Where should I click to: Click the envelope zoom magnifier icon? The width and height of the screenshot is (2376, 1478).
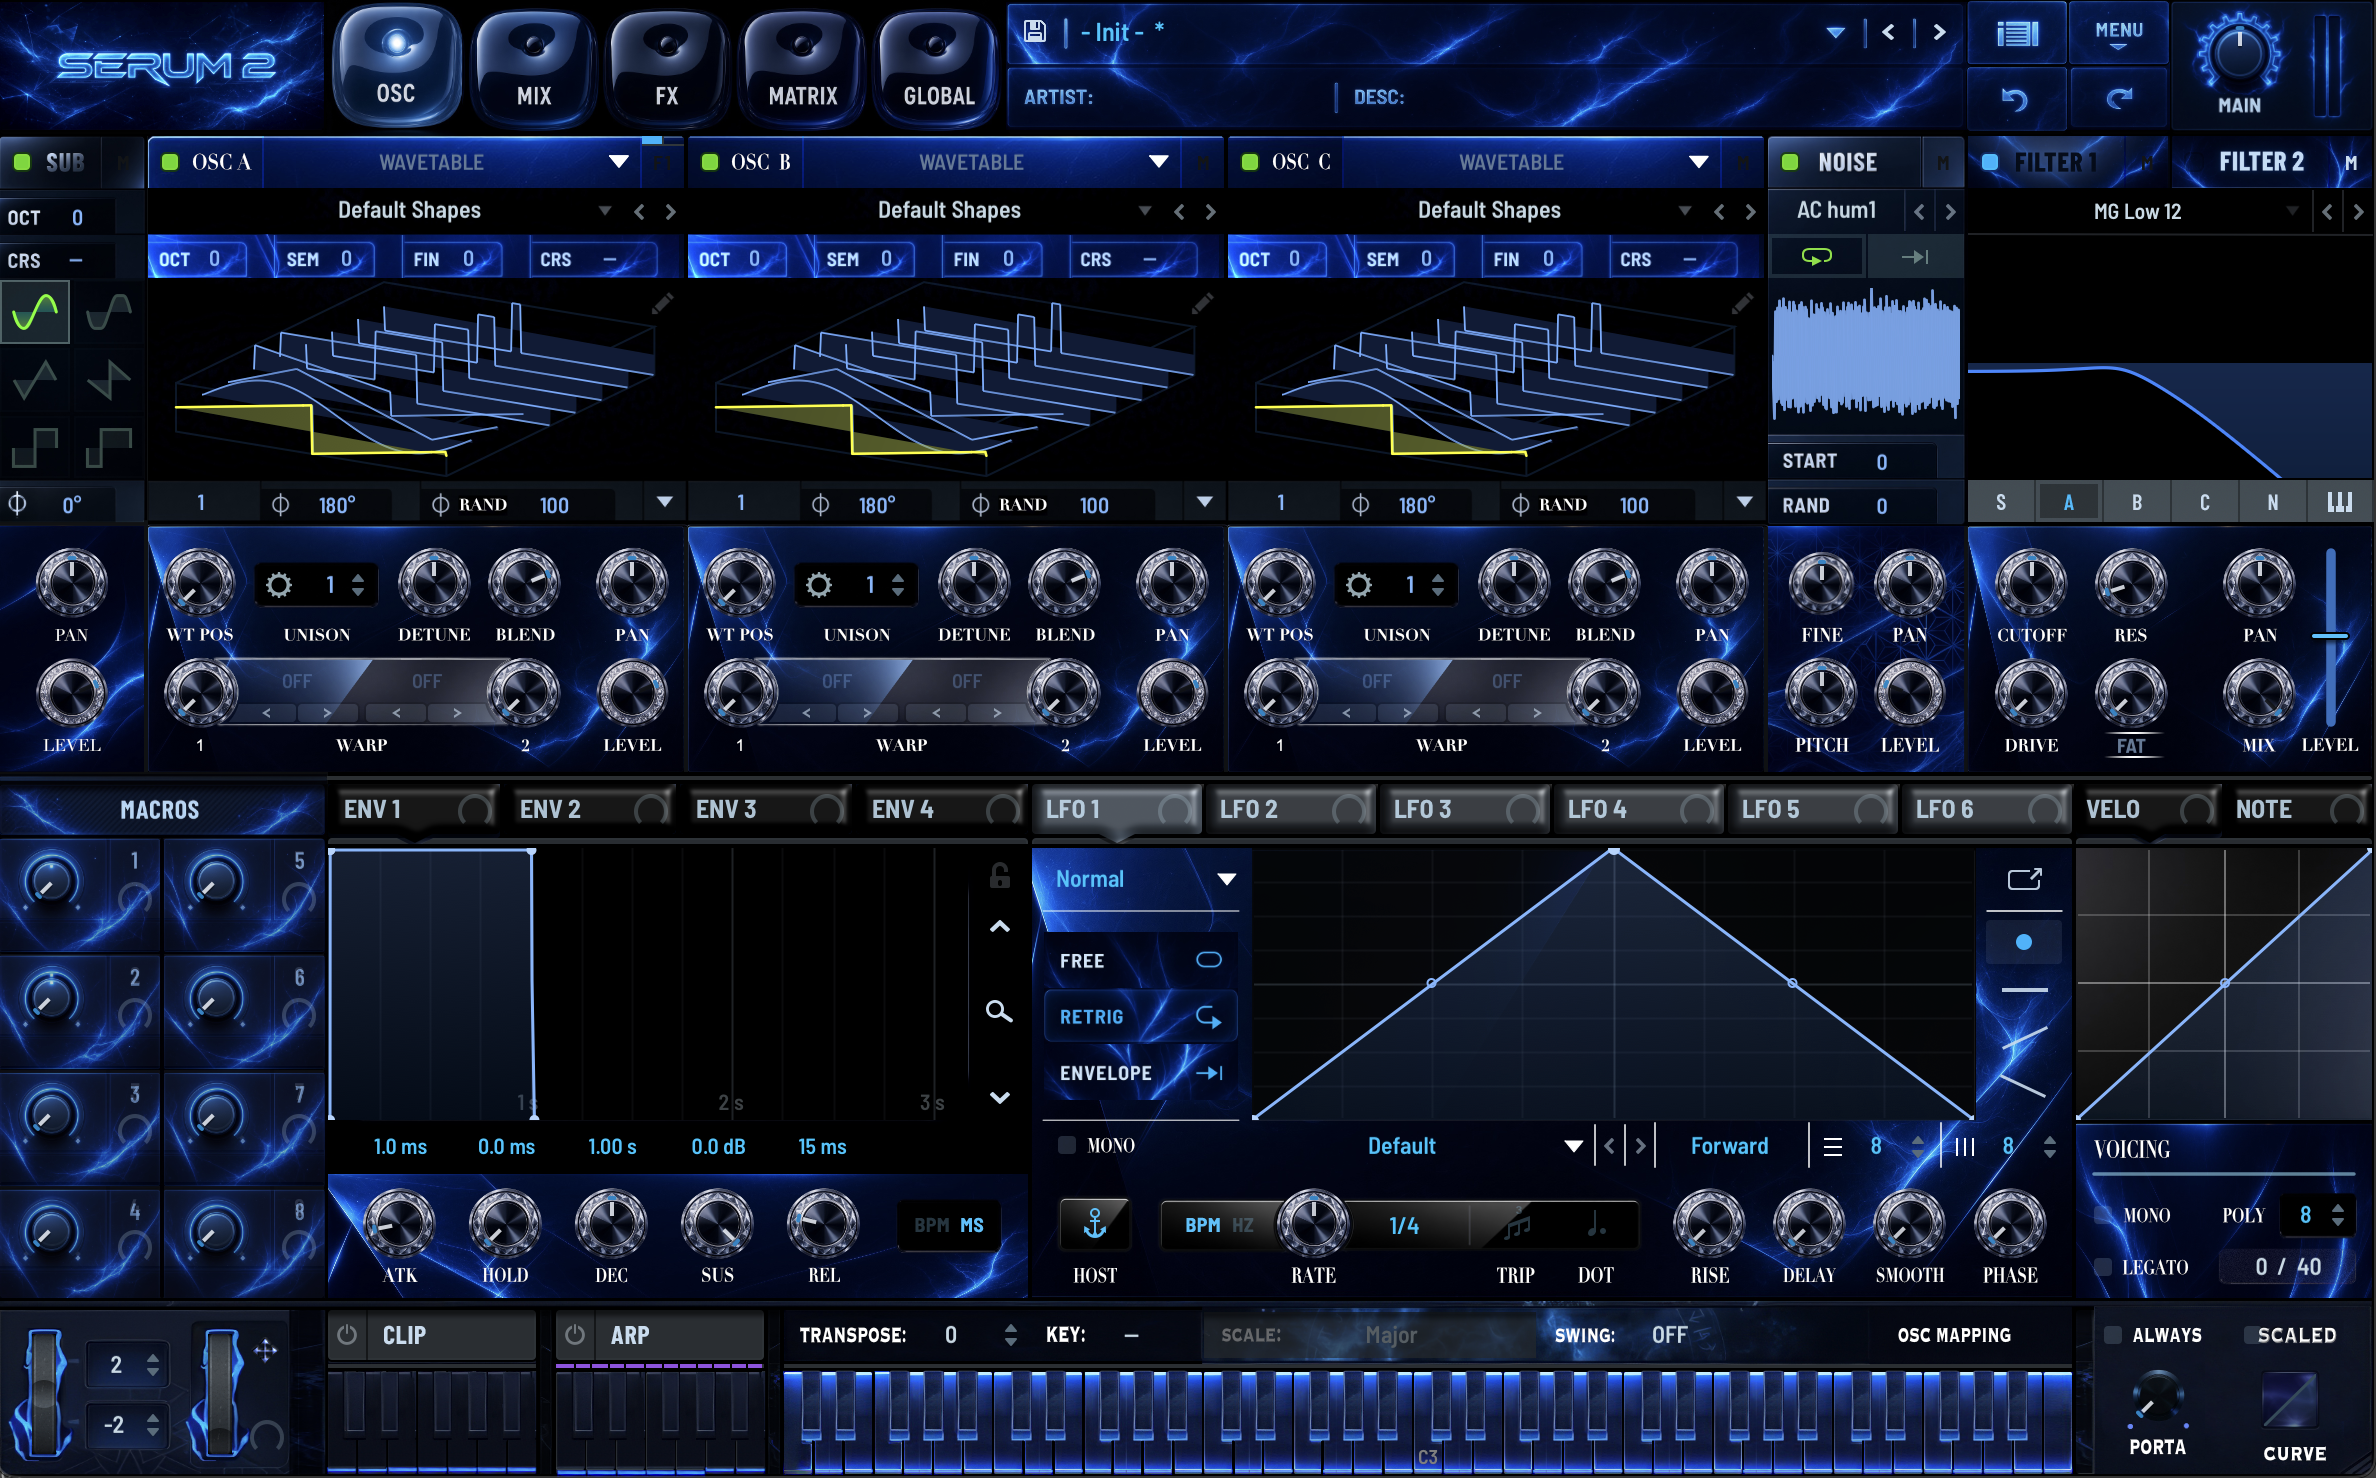(x=999, y=1011)
